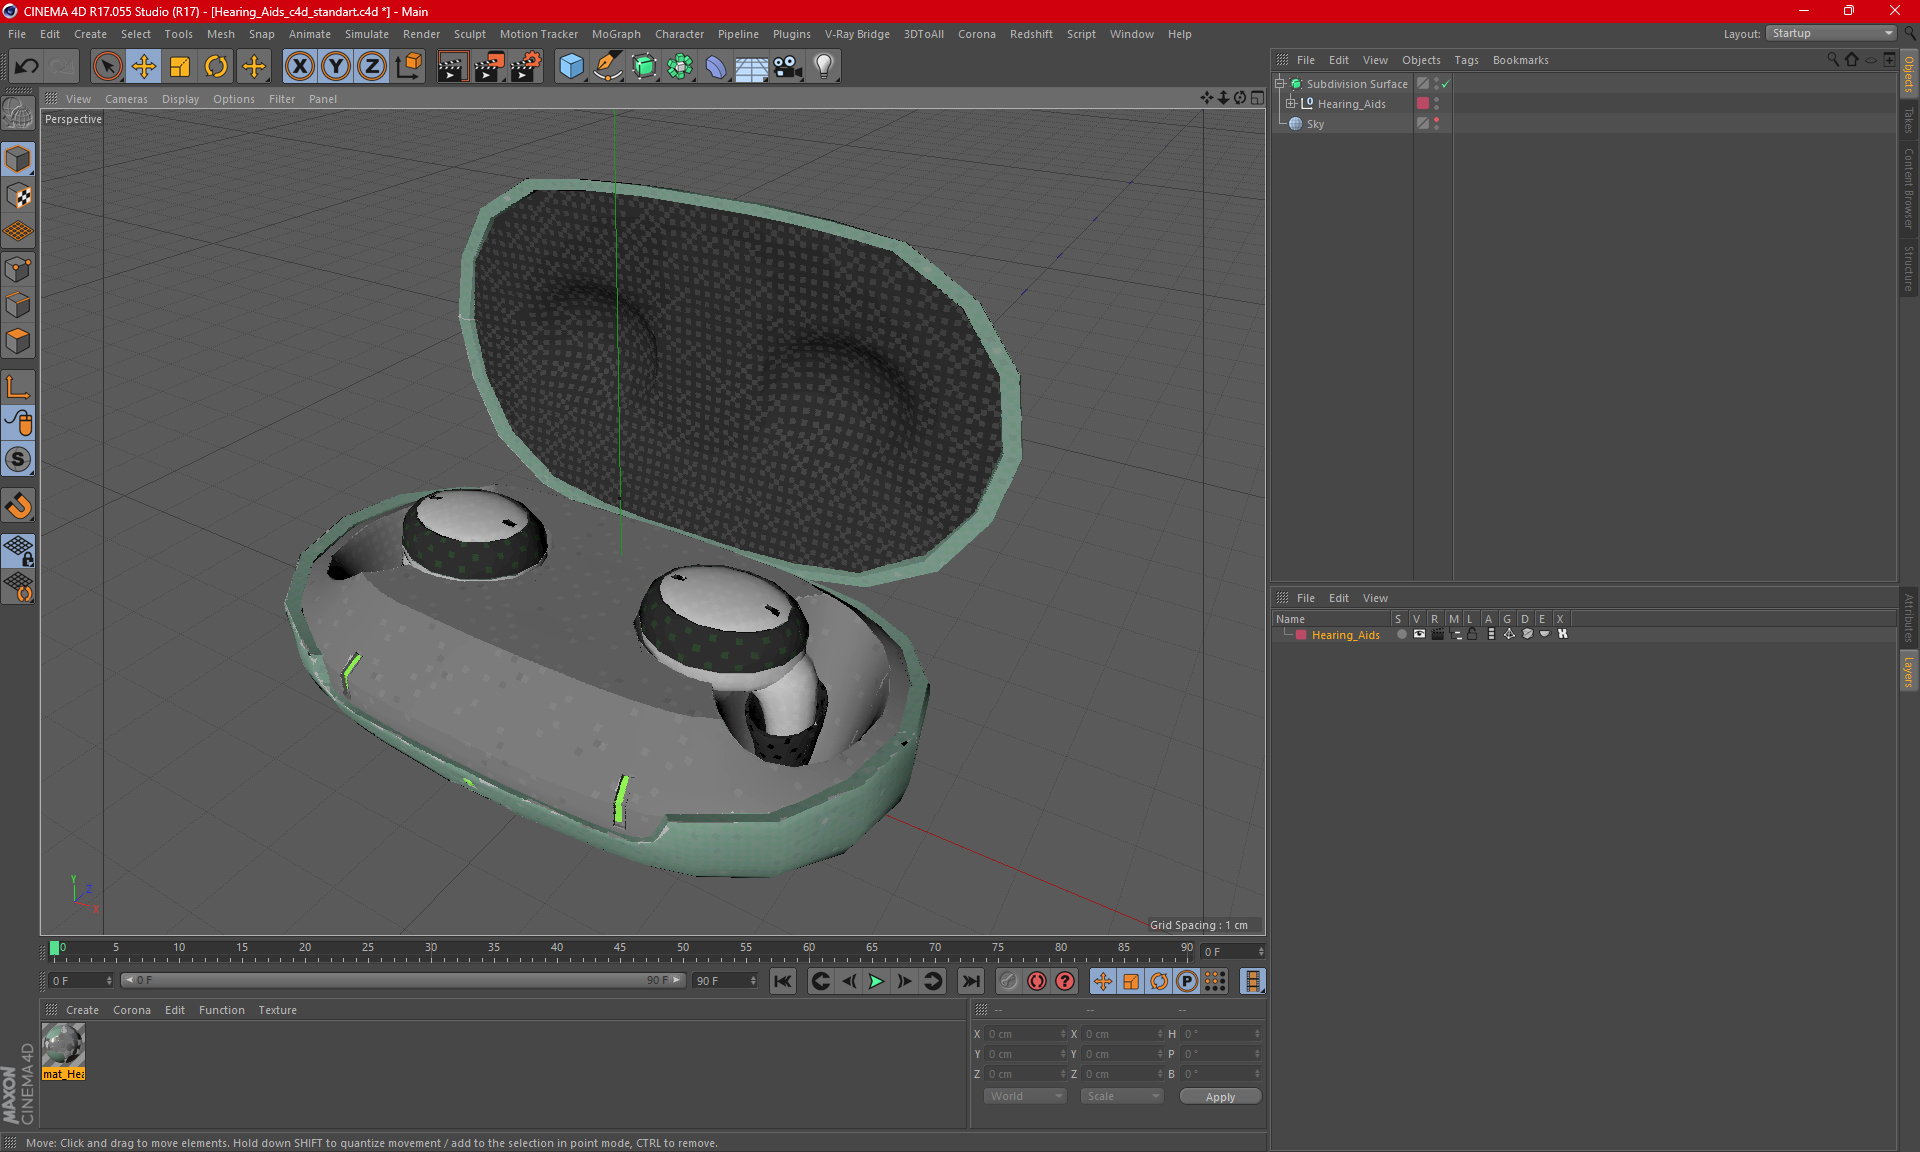Toggle Y axis lock
The width and height of the screenshot is (1920, 1152).
click(336, 67)
